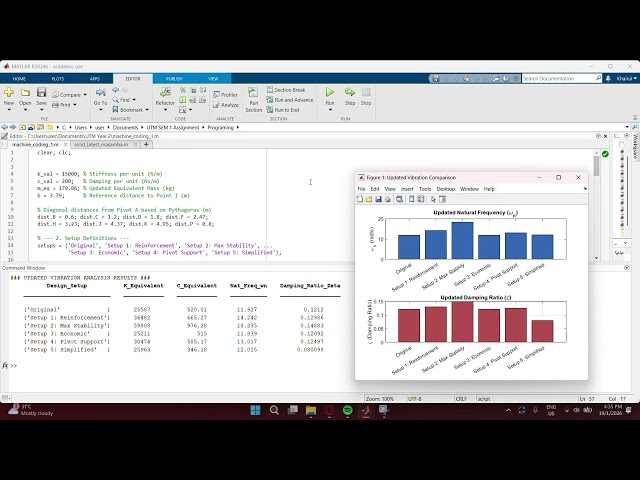Click the Stop button in RUN group
Screen dimensions: 640x480
tap(366, 95)
